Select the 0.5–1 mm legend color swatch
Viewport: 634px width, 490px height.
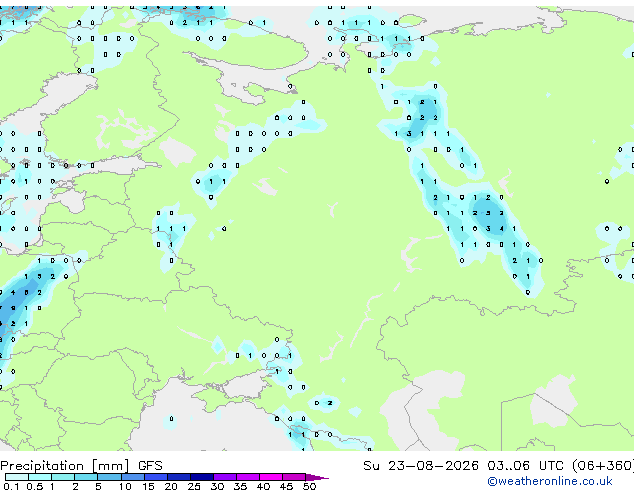(40, 477)
